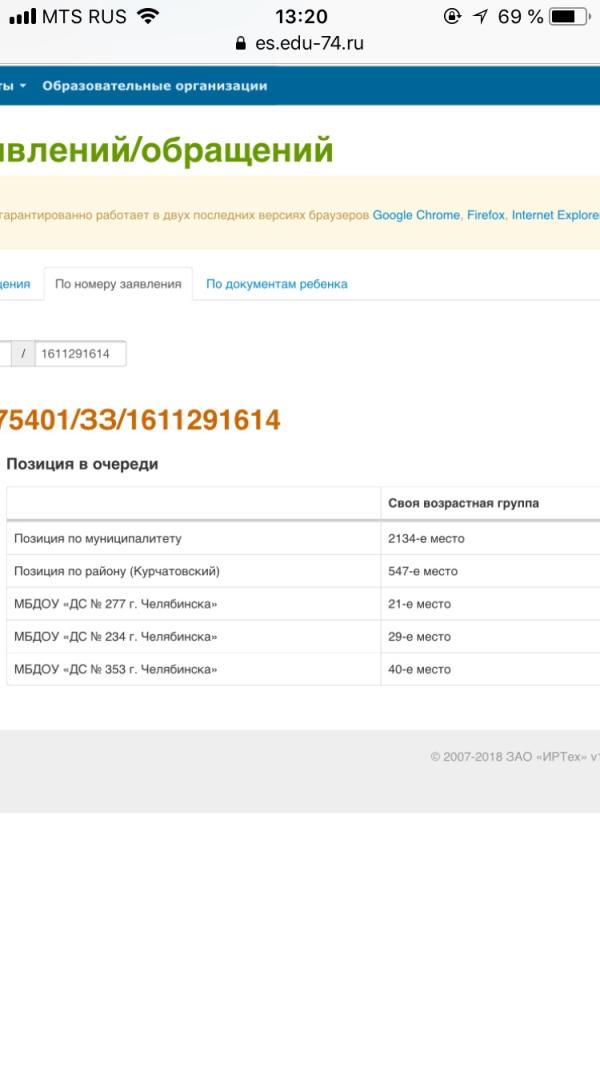Click the cut-off input field before the slash

point(5,354)
